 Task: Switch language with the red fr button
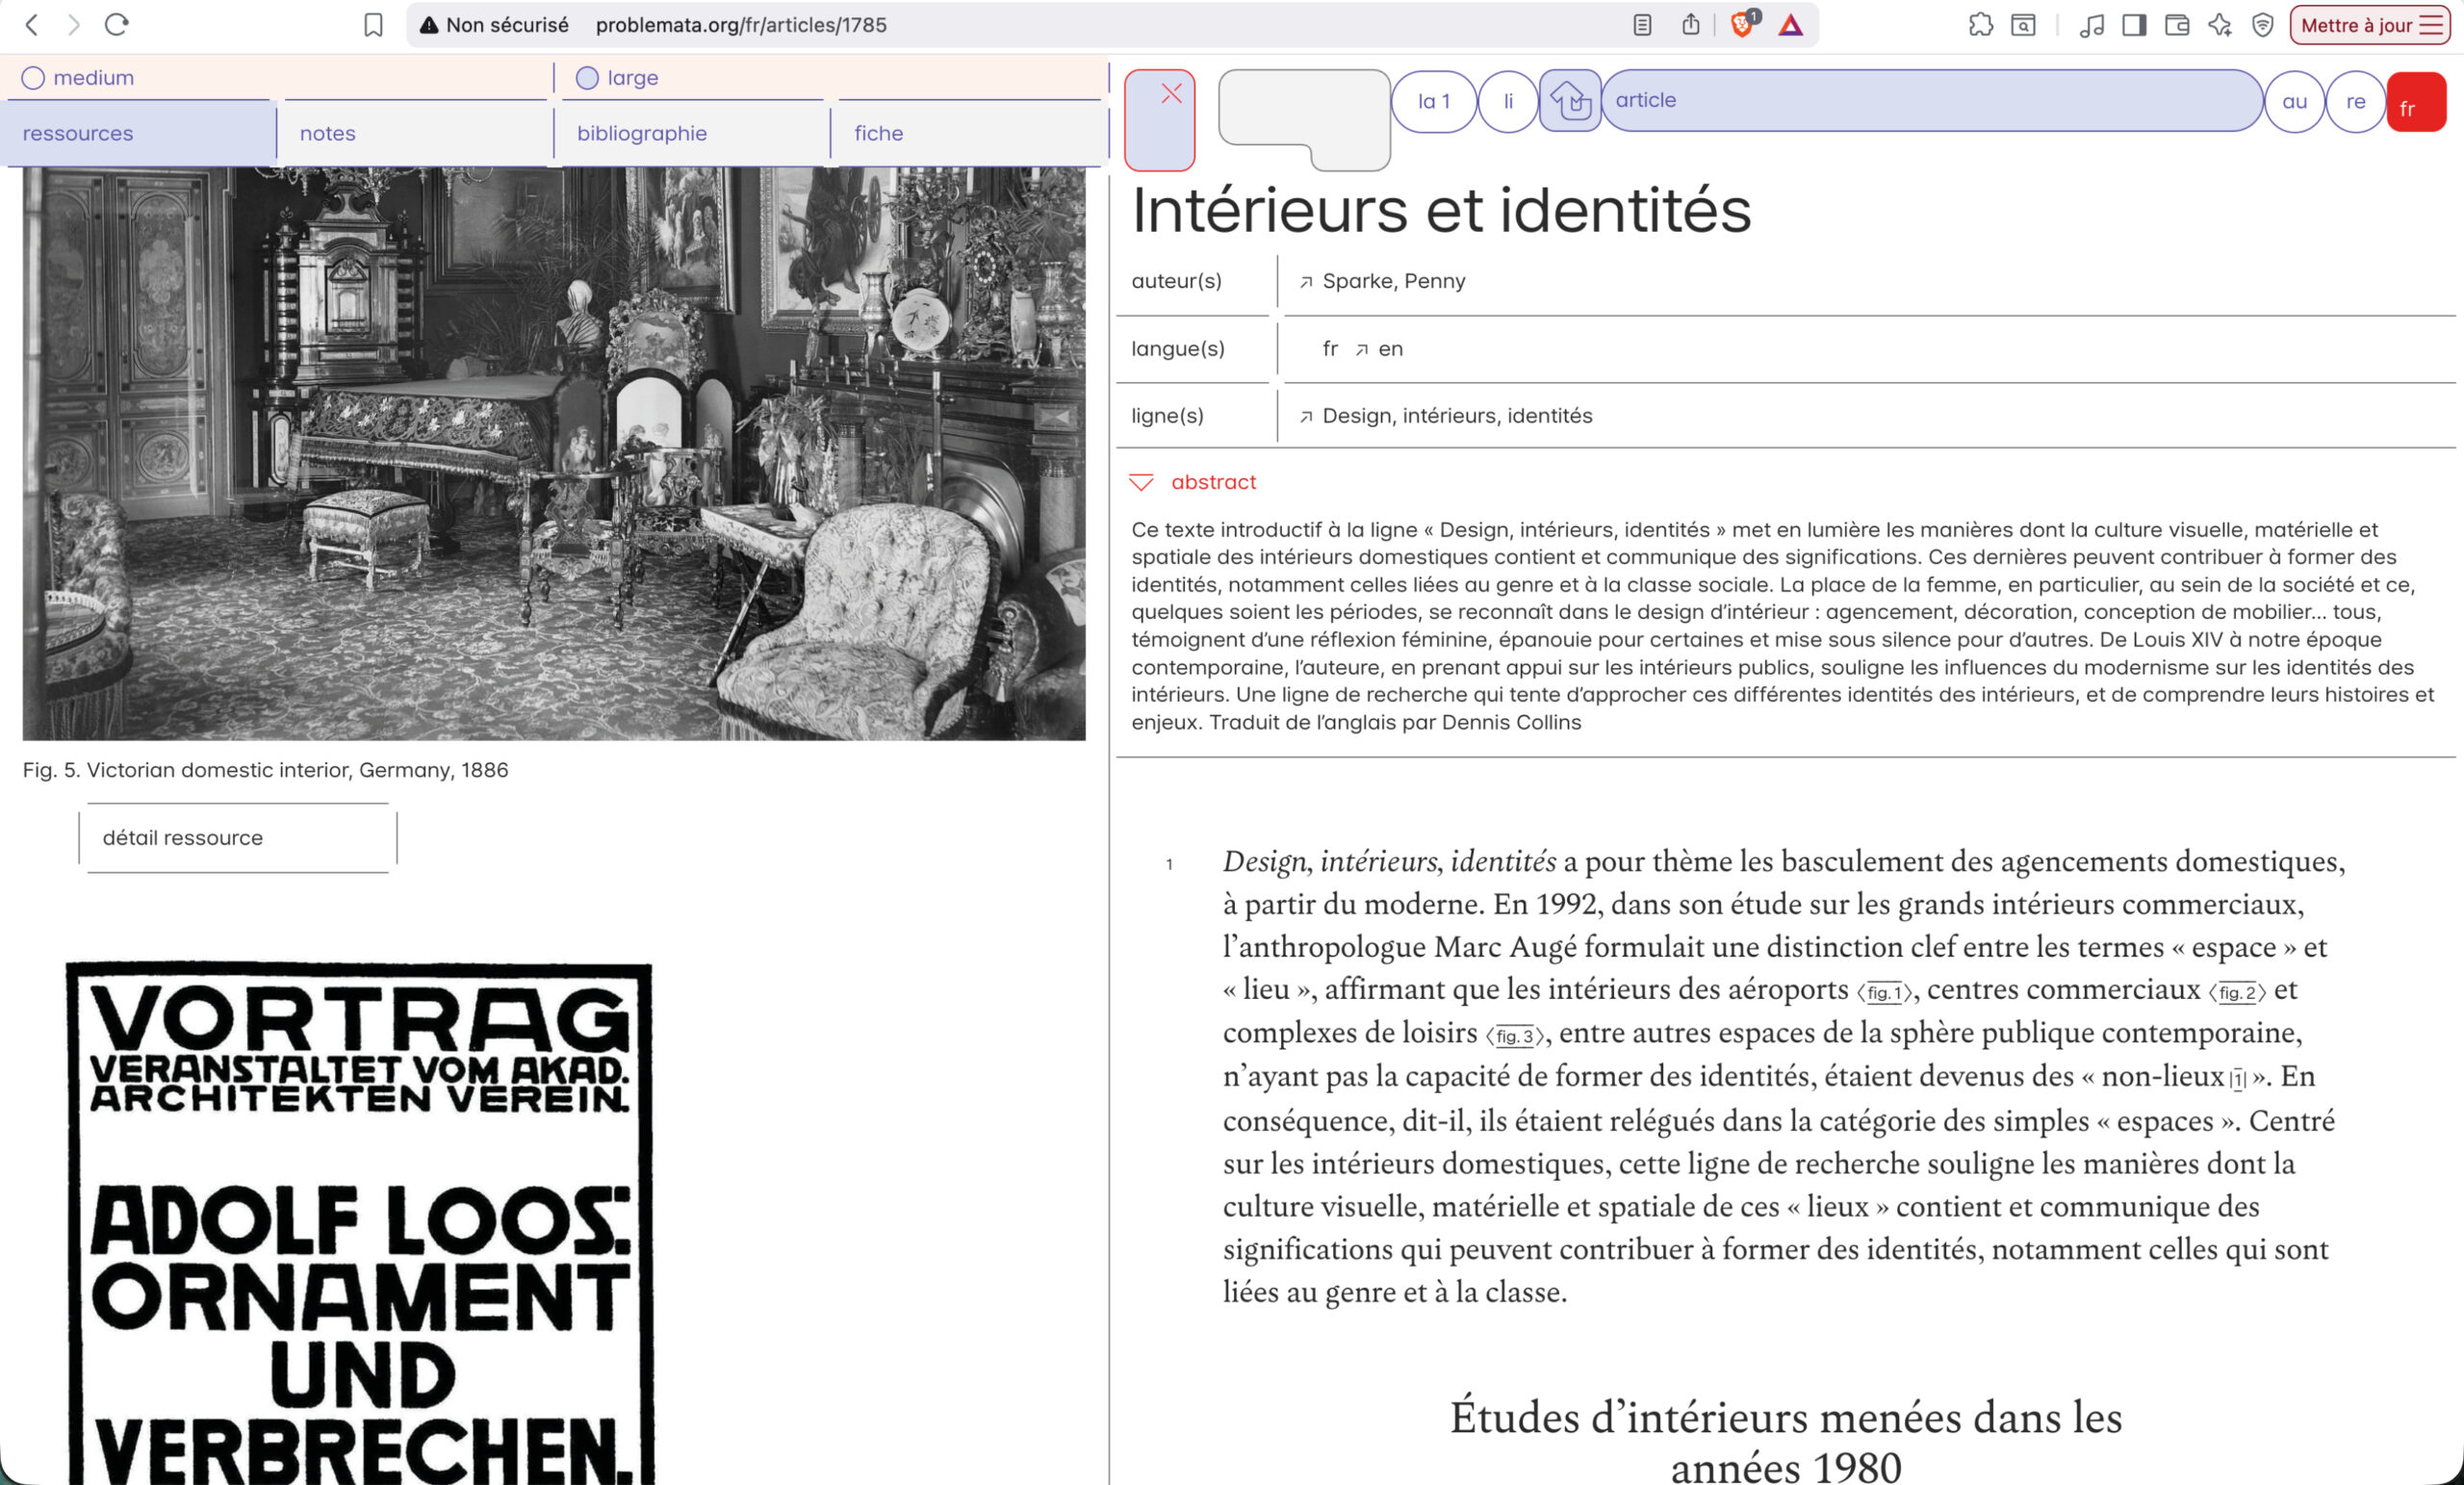click(x=2415, y=101)
